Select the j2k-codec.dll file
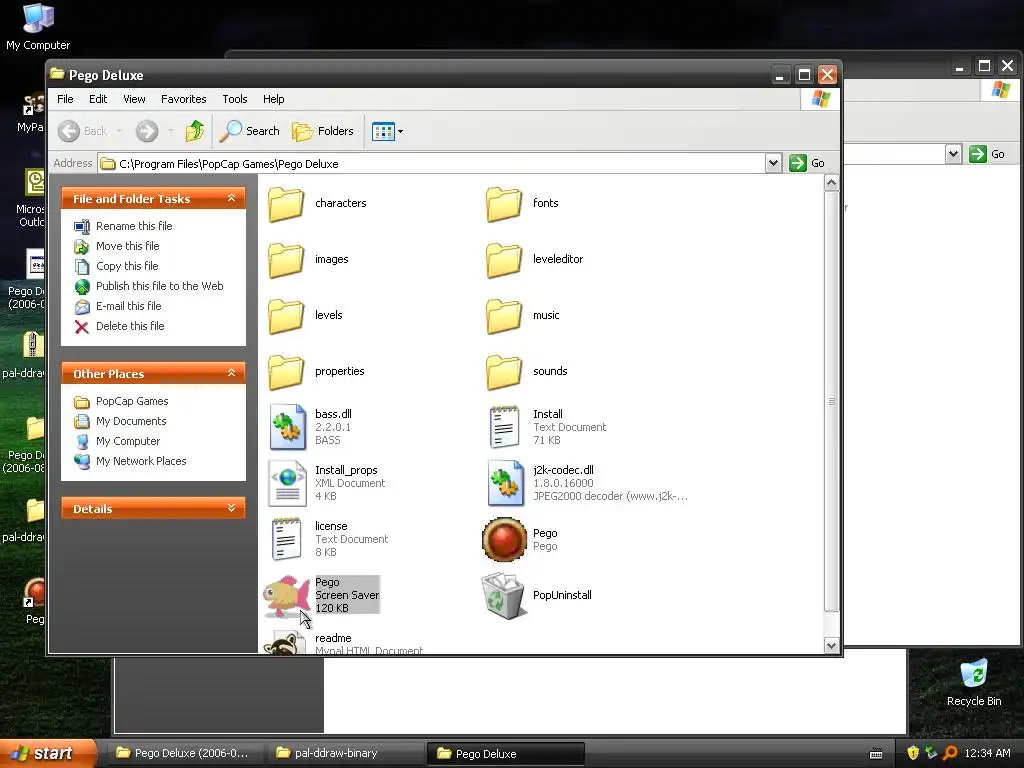The height and width of the screenshot is (768, 1024). pos(586,483)
